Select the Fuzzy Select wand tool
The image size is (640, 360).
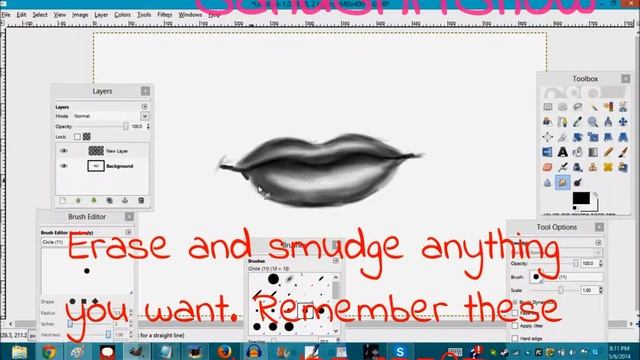click(x=593, y=107)
